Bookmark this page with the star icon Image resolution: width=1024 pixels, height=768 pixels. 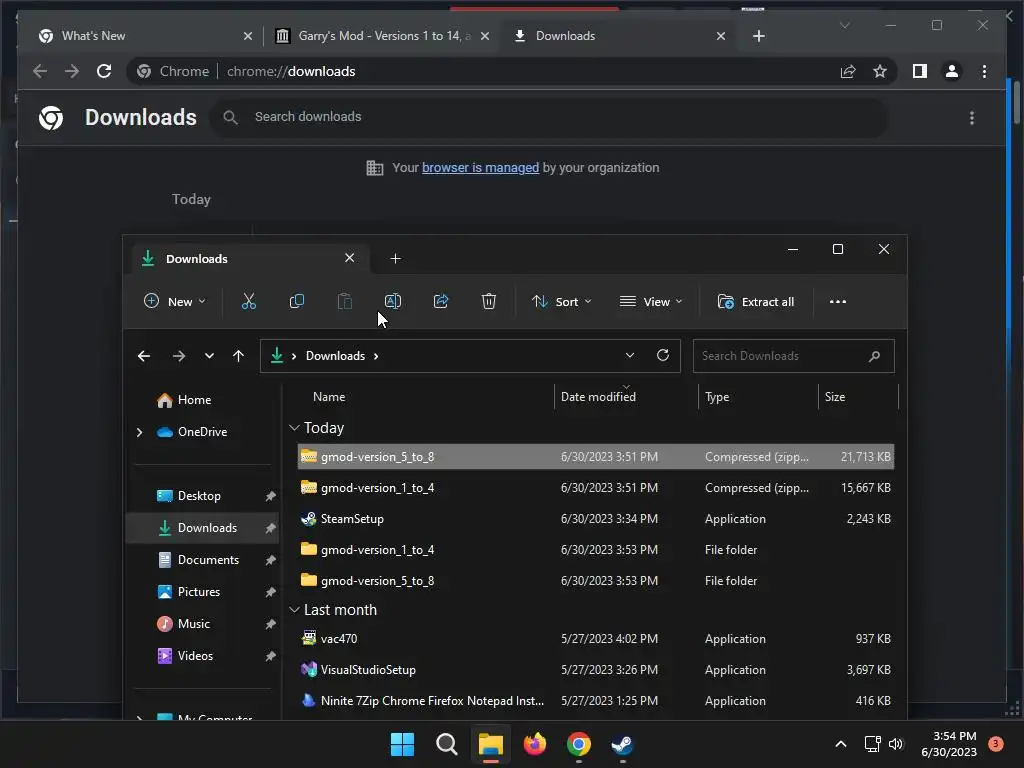point(880,71)
